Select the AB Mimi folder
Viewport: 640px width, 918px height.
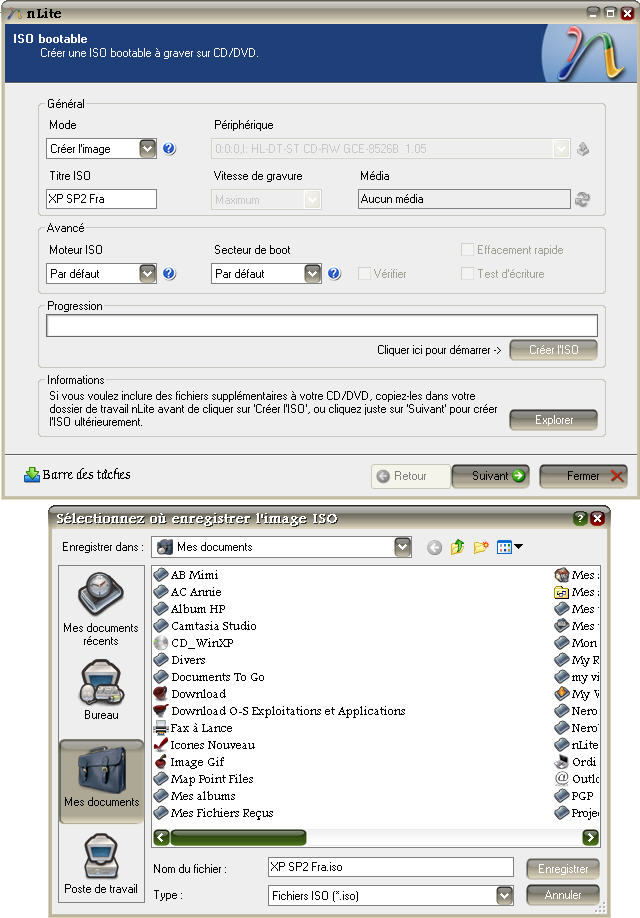[x=186, y=575]
